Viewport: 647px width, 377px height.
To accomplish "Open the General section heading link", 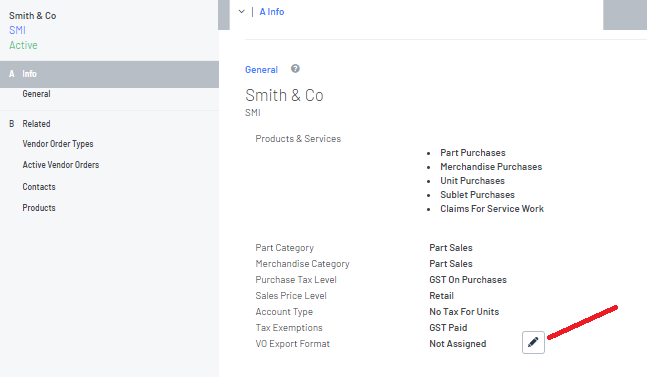I will [261, 70].
